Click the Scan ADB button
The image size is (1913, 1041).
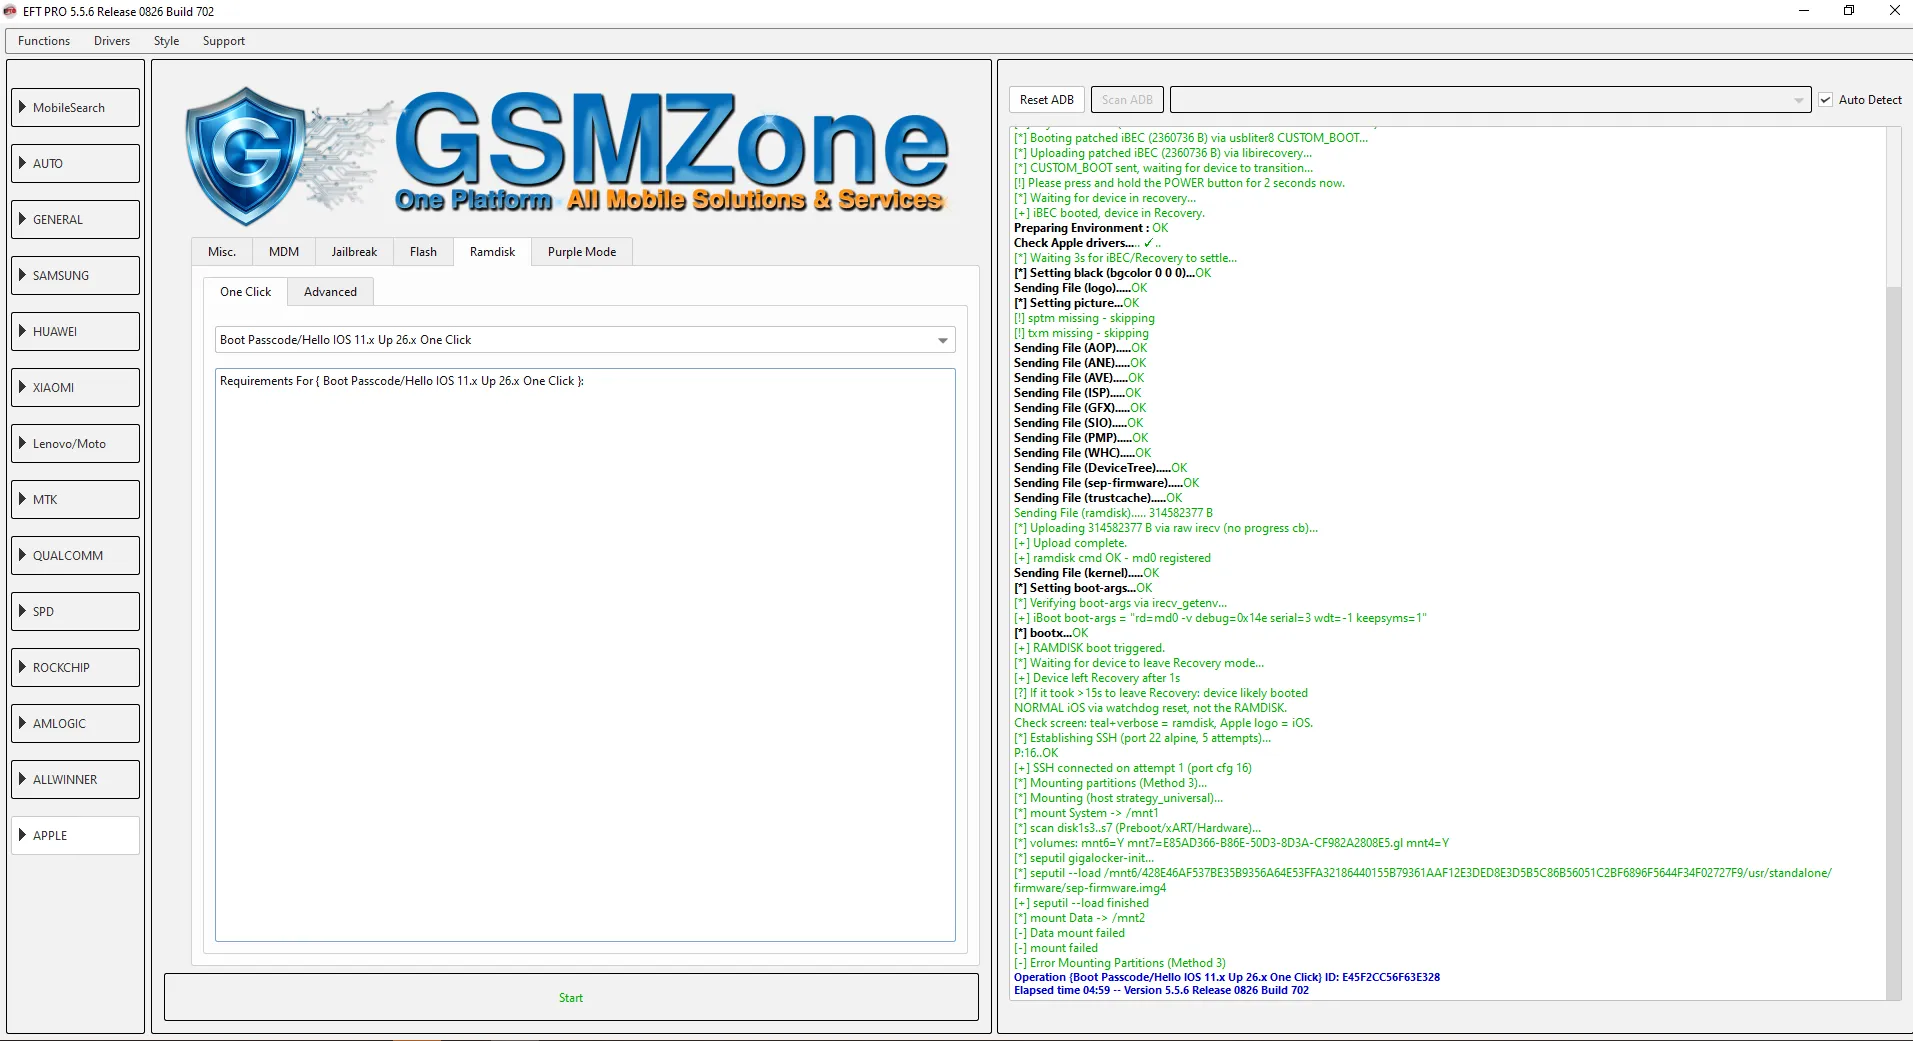coord(1127,100)
